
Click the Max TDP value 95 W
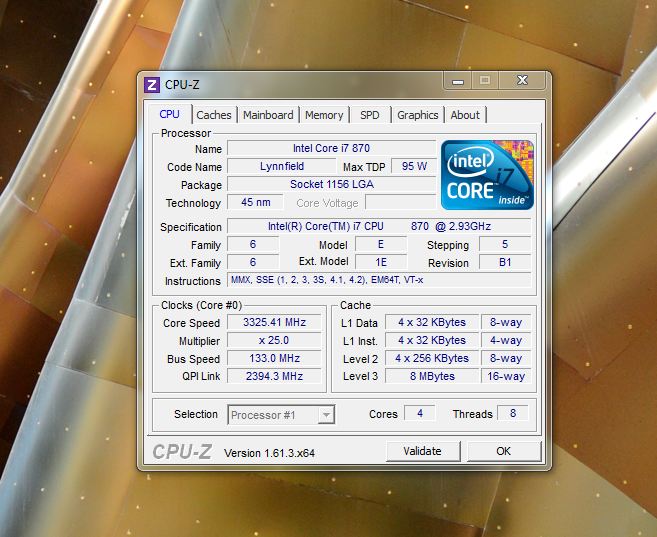[x=414, y=166]
